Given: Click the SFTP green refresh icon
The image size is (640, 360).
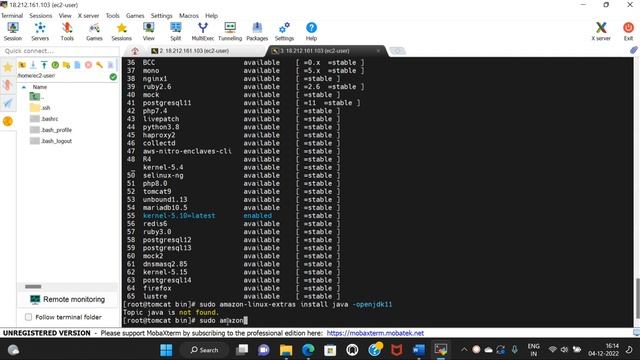Looking at the screenshot, I should pyautogui.click(x=55, y=65).
